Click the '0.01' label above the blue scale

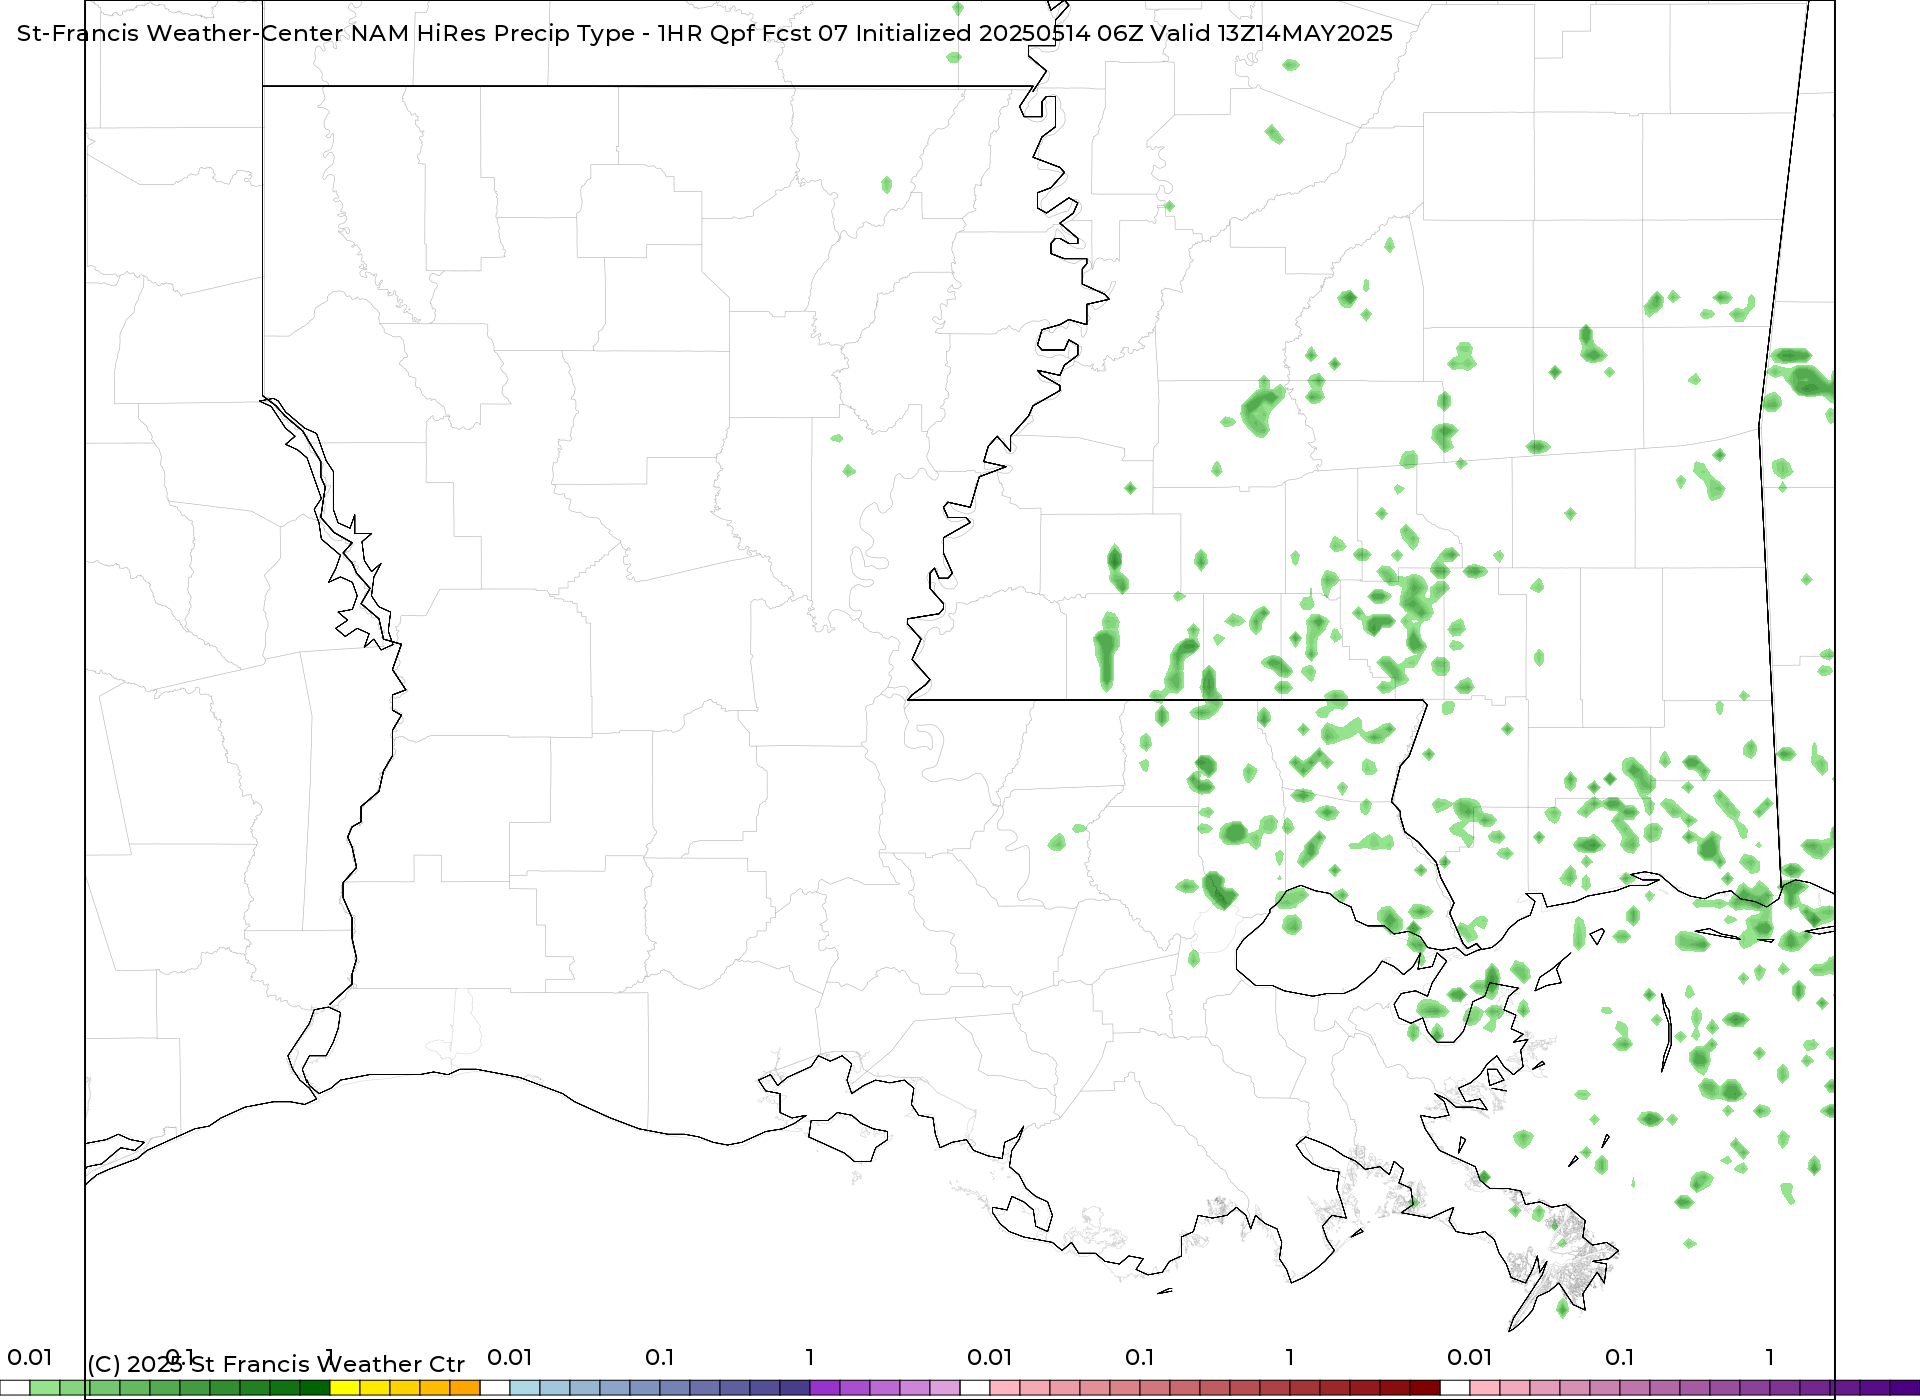click(x=510, y=1357)
